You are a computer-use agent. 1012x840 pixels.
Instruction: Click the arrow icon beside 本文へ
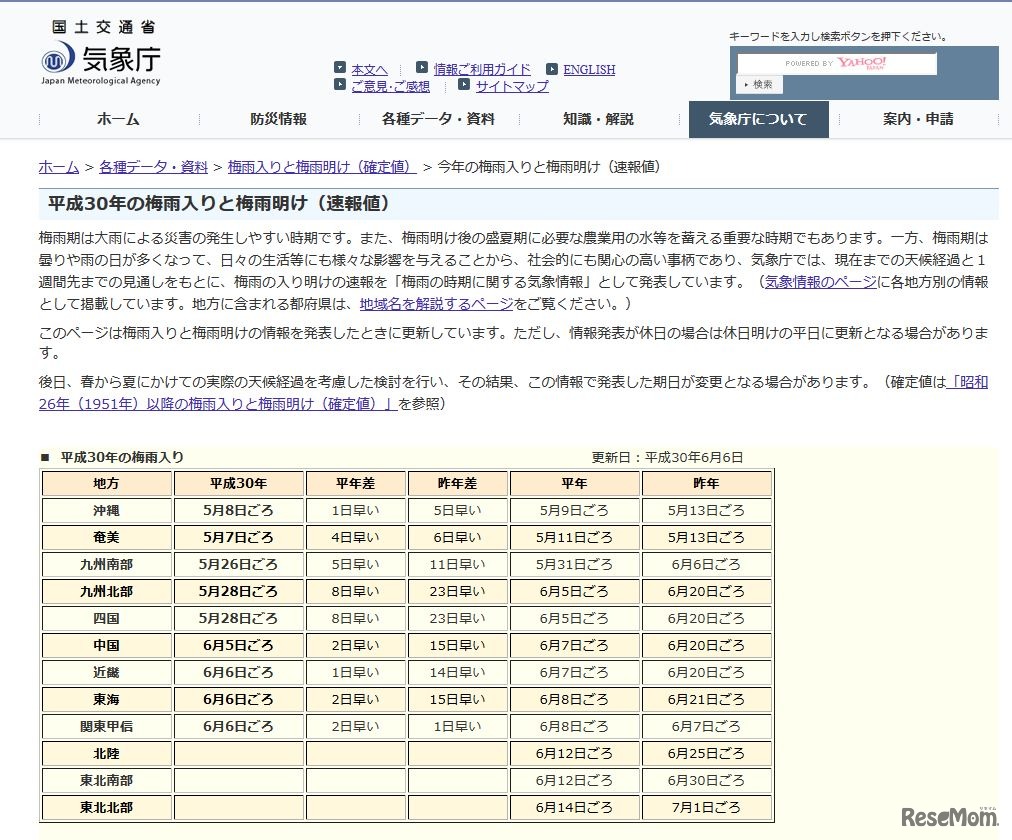point(340,67)
